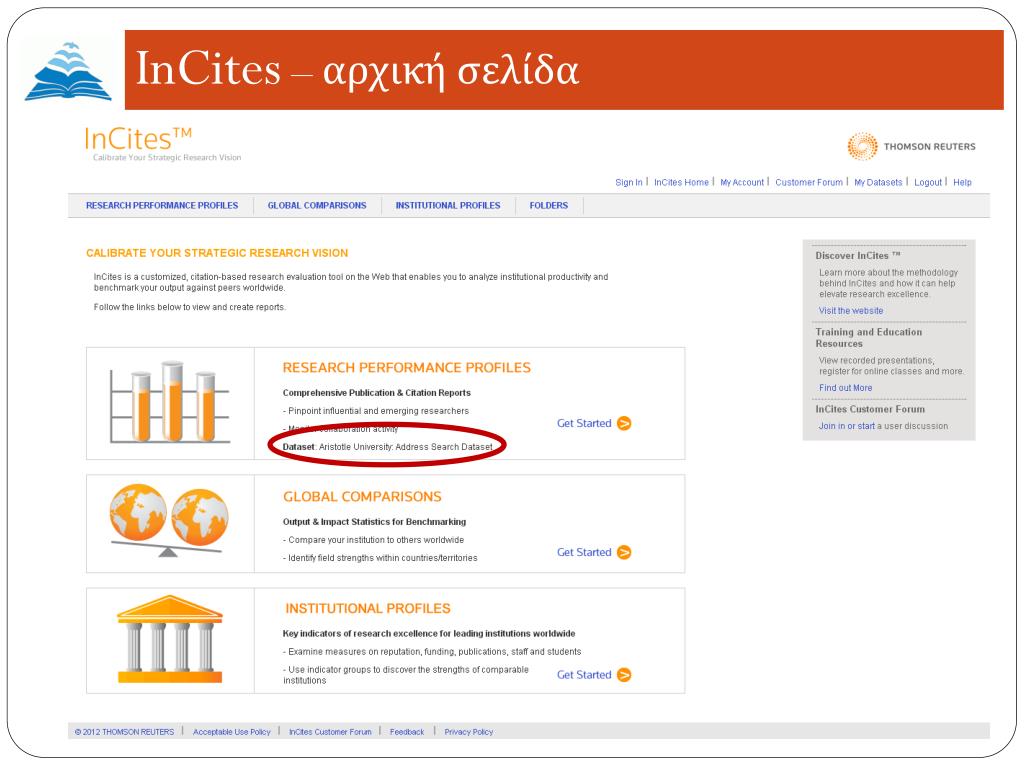Viewport: 1024px width, 768px height.
Task: Click Output & Impact Statistics for Benchmarking text
Action: 374,522
